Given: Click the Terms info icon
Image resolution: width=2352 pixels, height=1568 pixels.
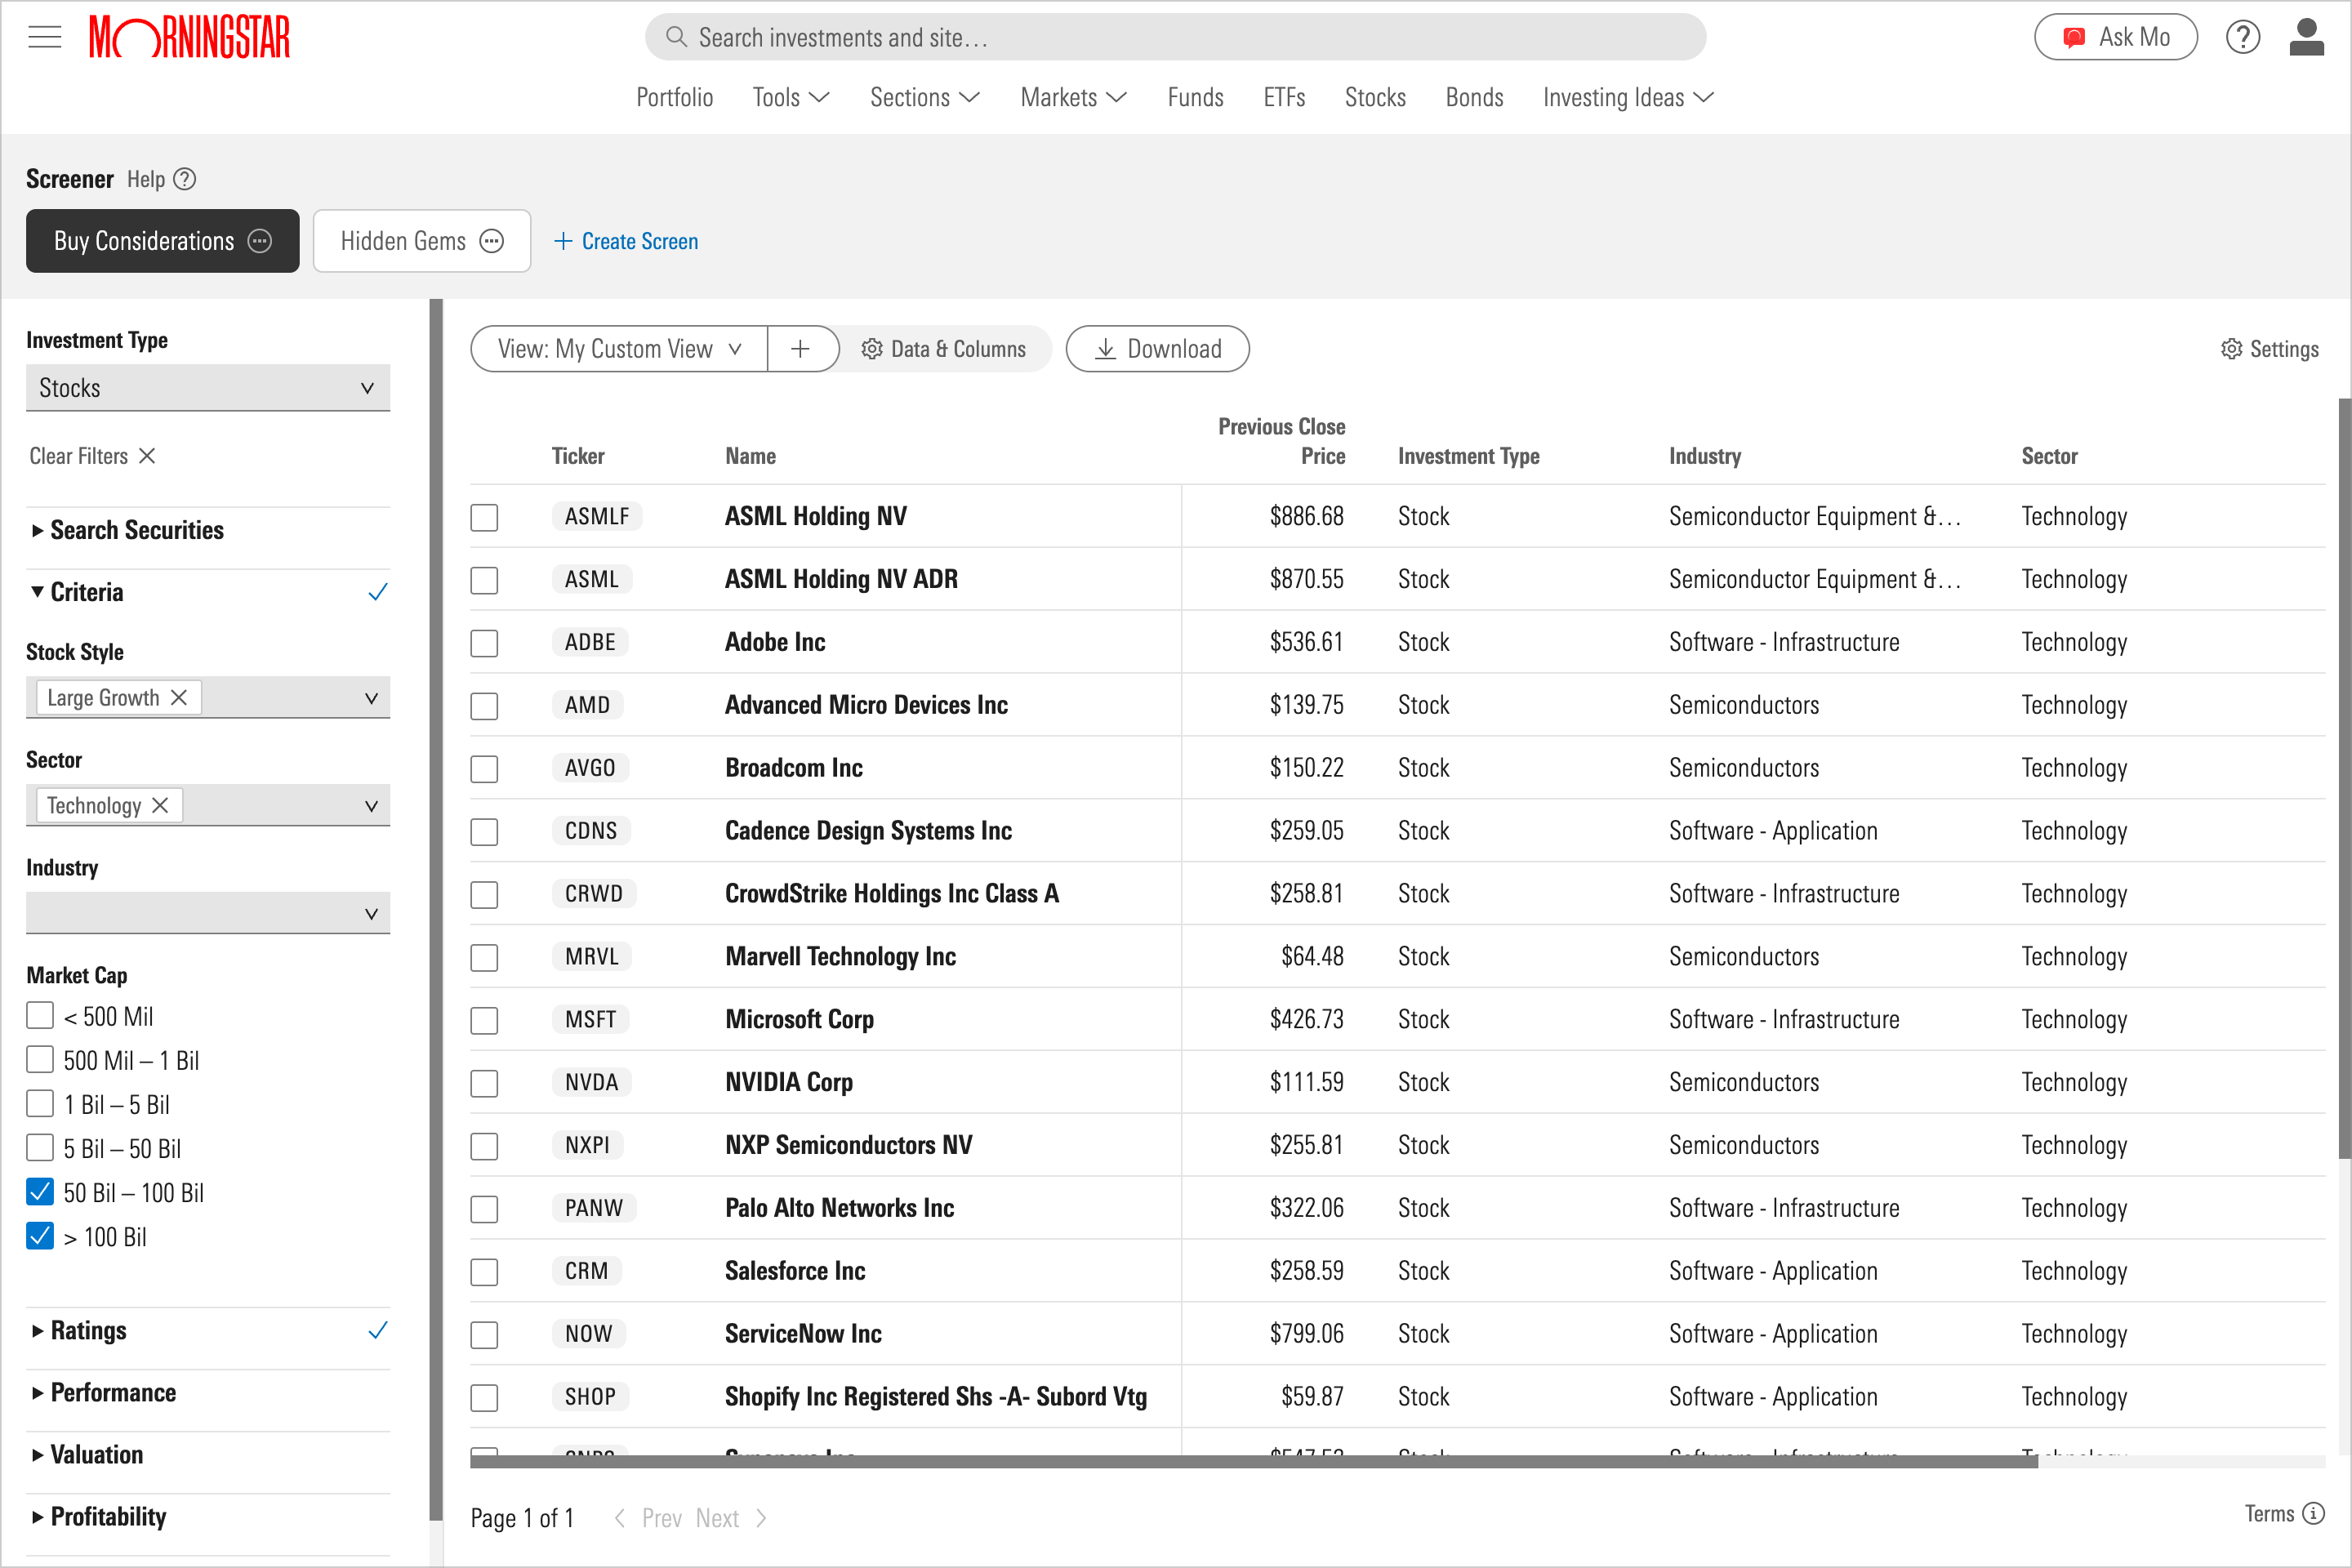Looking at the screenshot, I should (x=2312, y=1513).
